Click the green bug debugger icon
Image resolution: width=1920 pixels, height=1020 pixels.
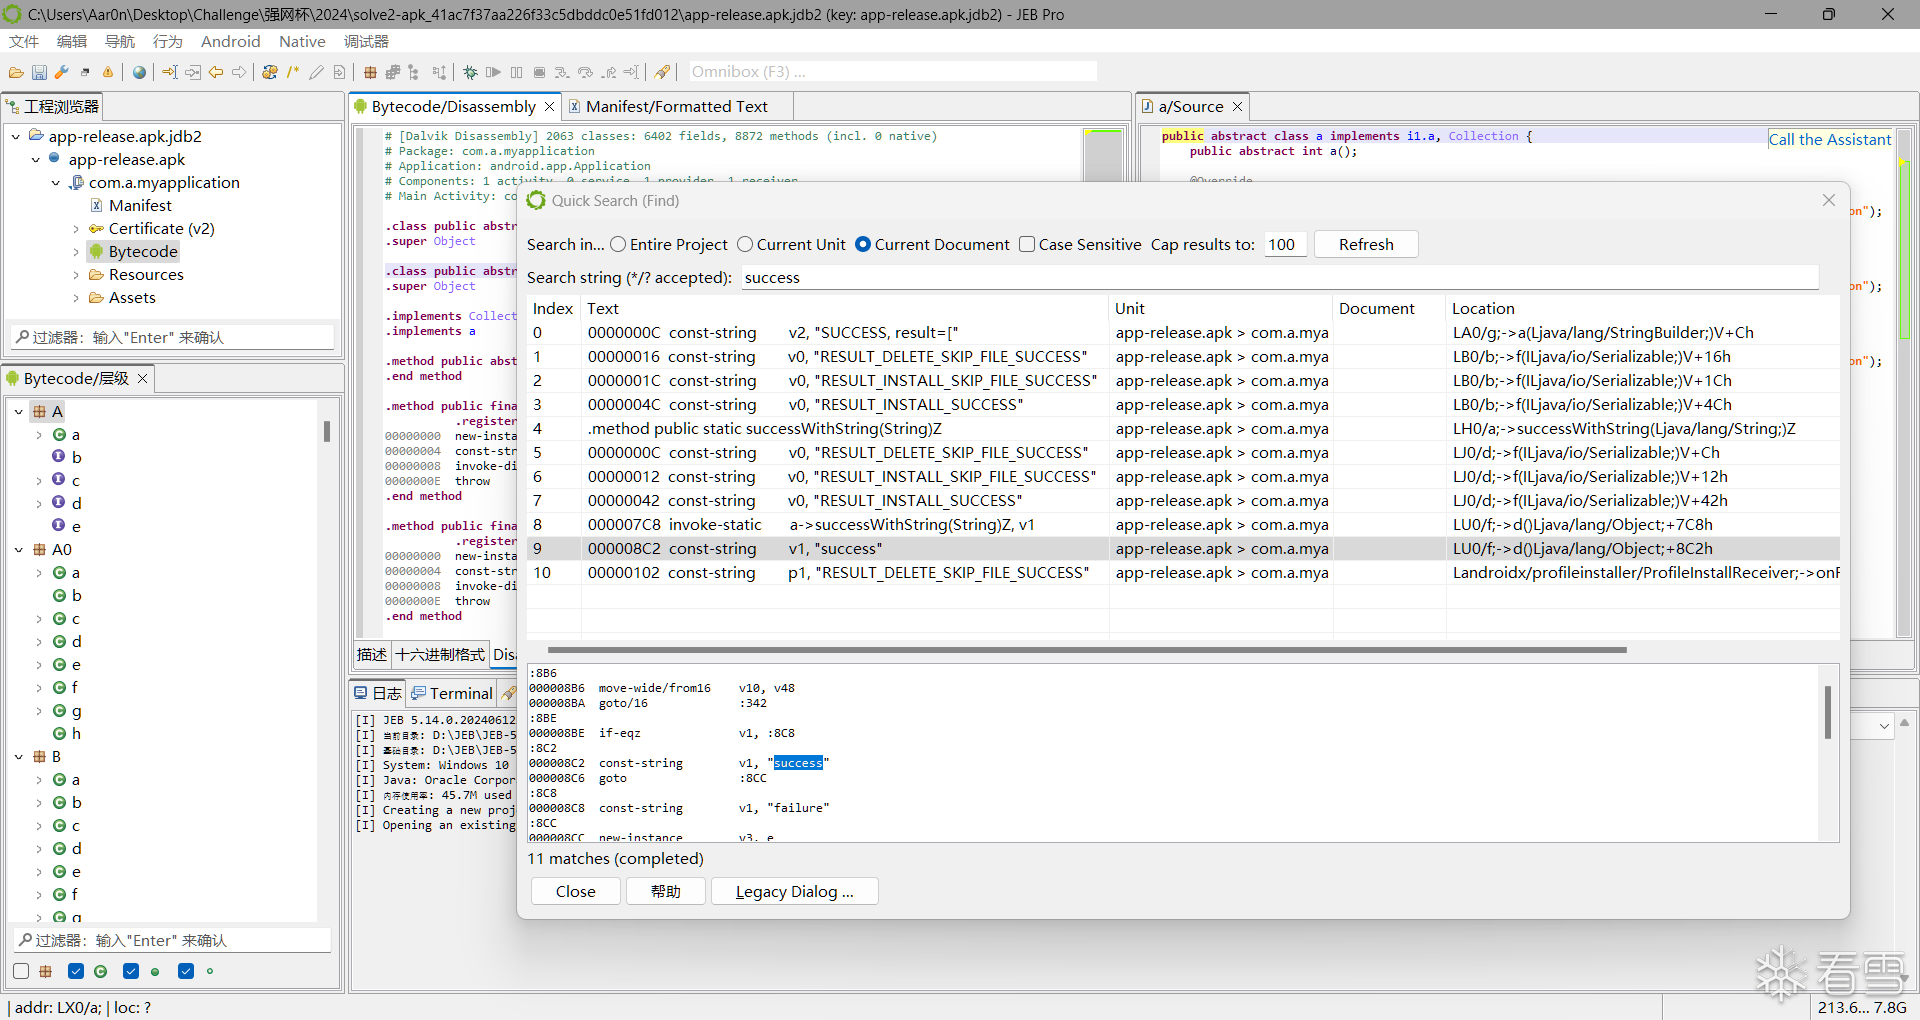coord(470,72)
